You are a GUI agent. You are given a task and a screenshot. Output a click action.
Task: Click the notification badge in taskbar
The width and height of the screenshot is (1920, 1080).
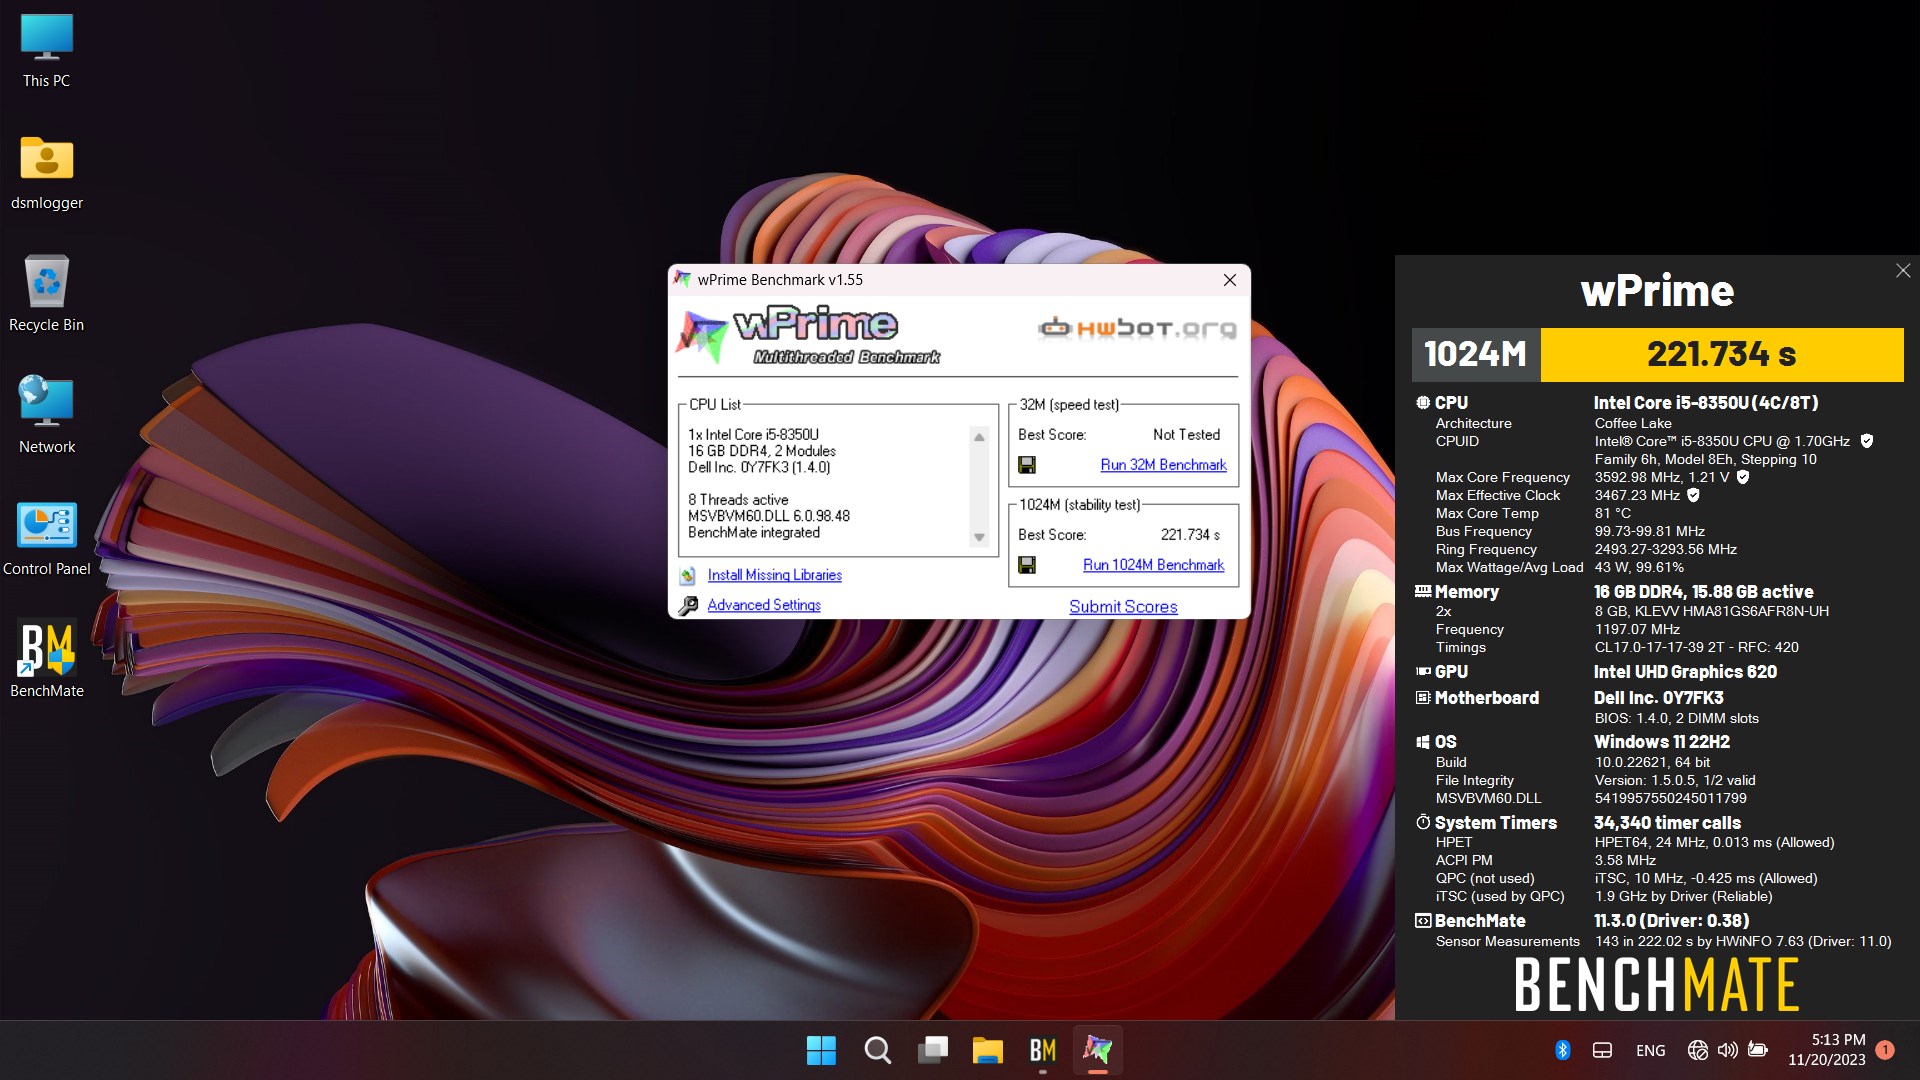click(x=1885, y=1050)
